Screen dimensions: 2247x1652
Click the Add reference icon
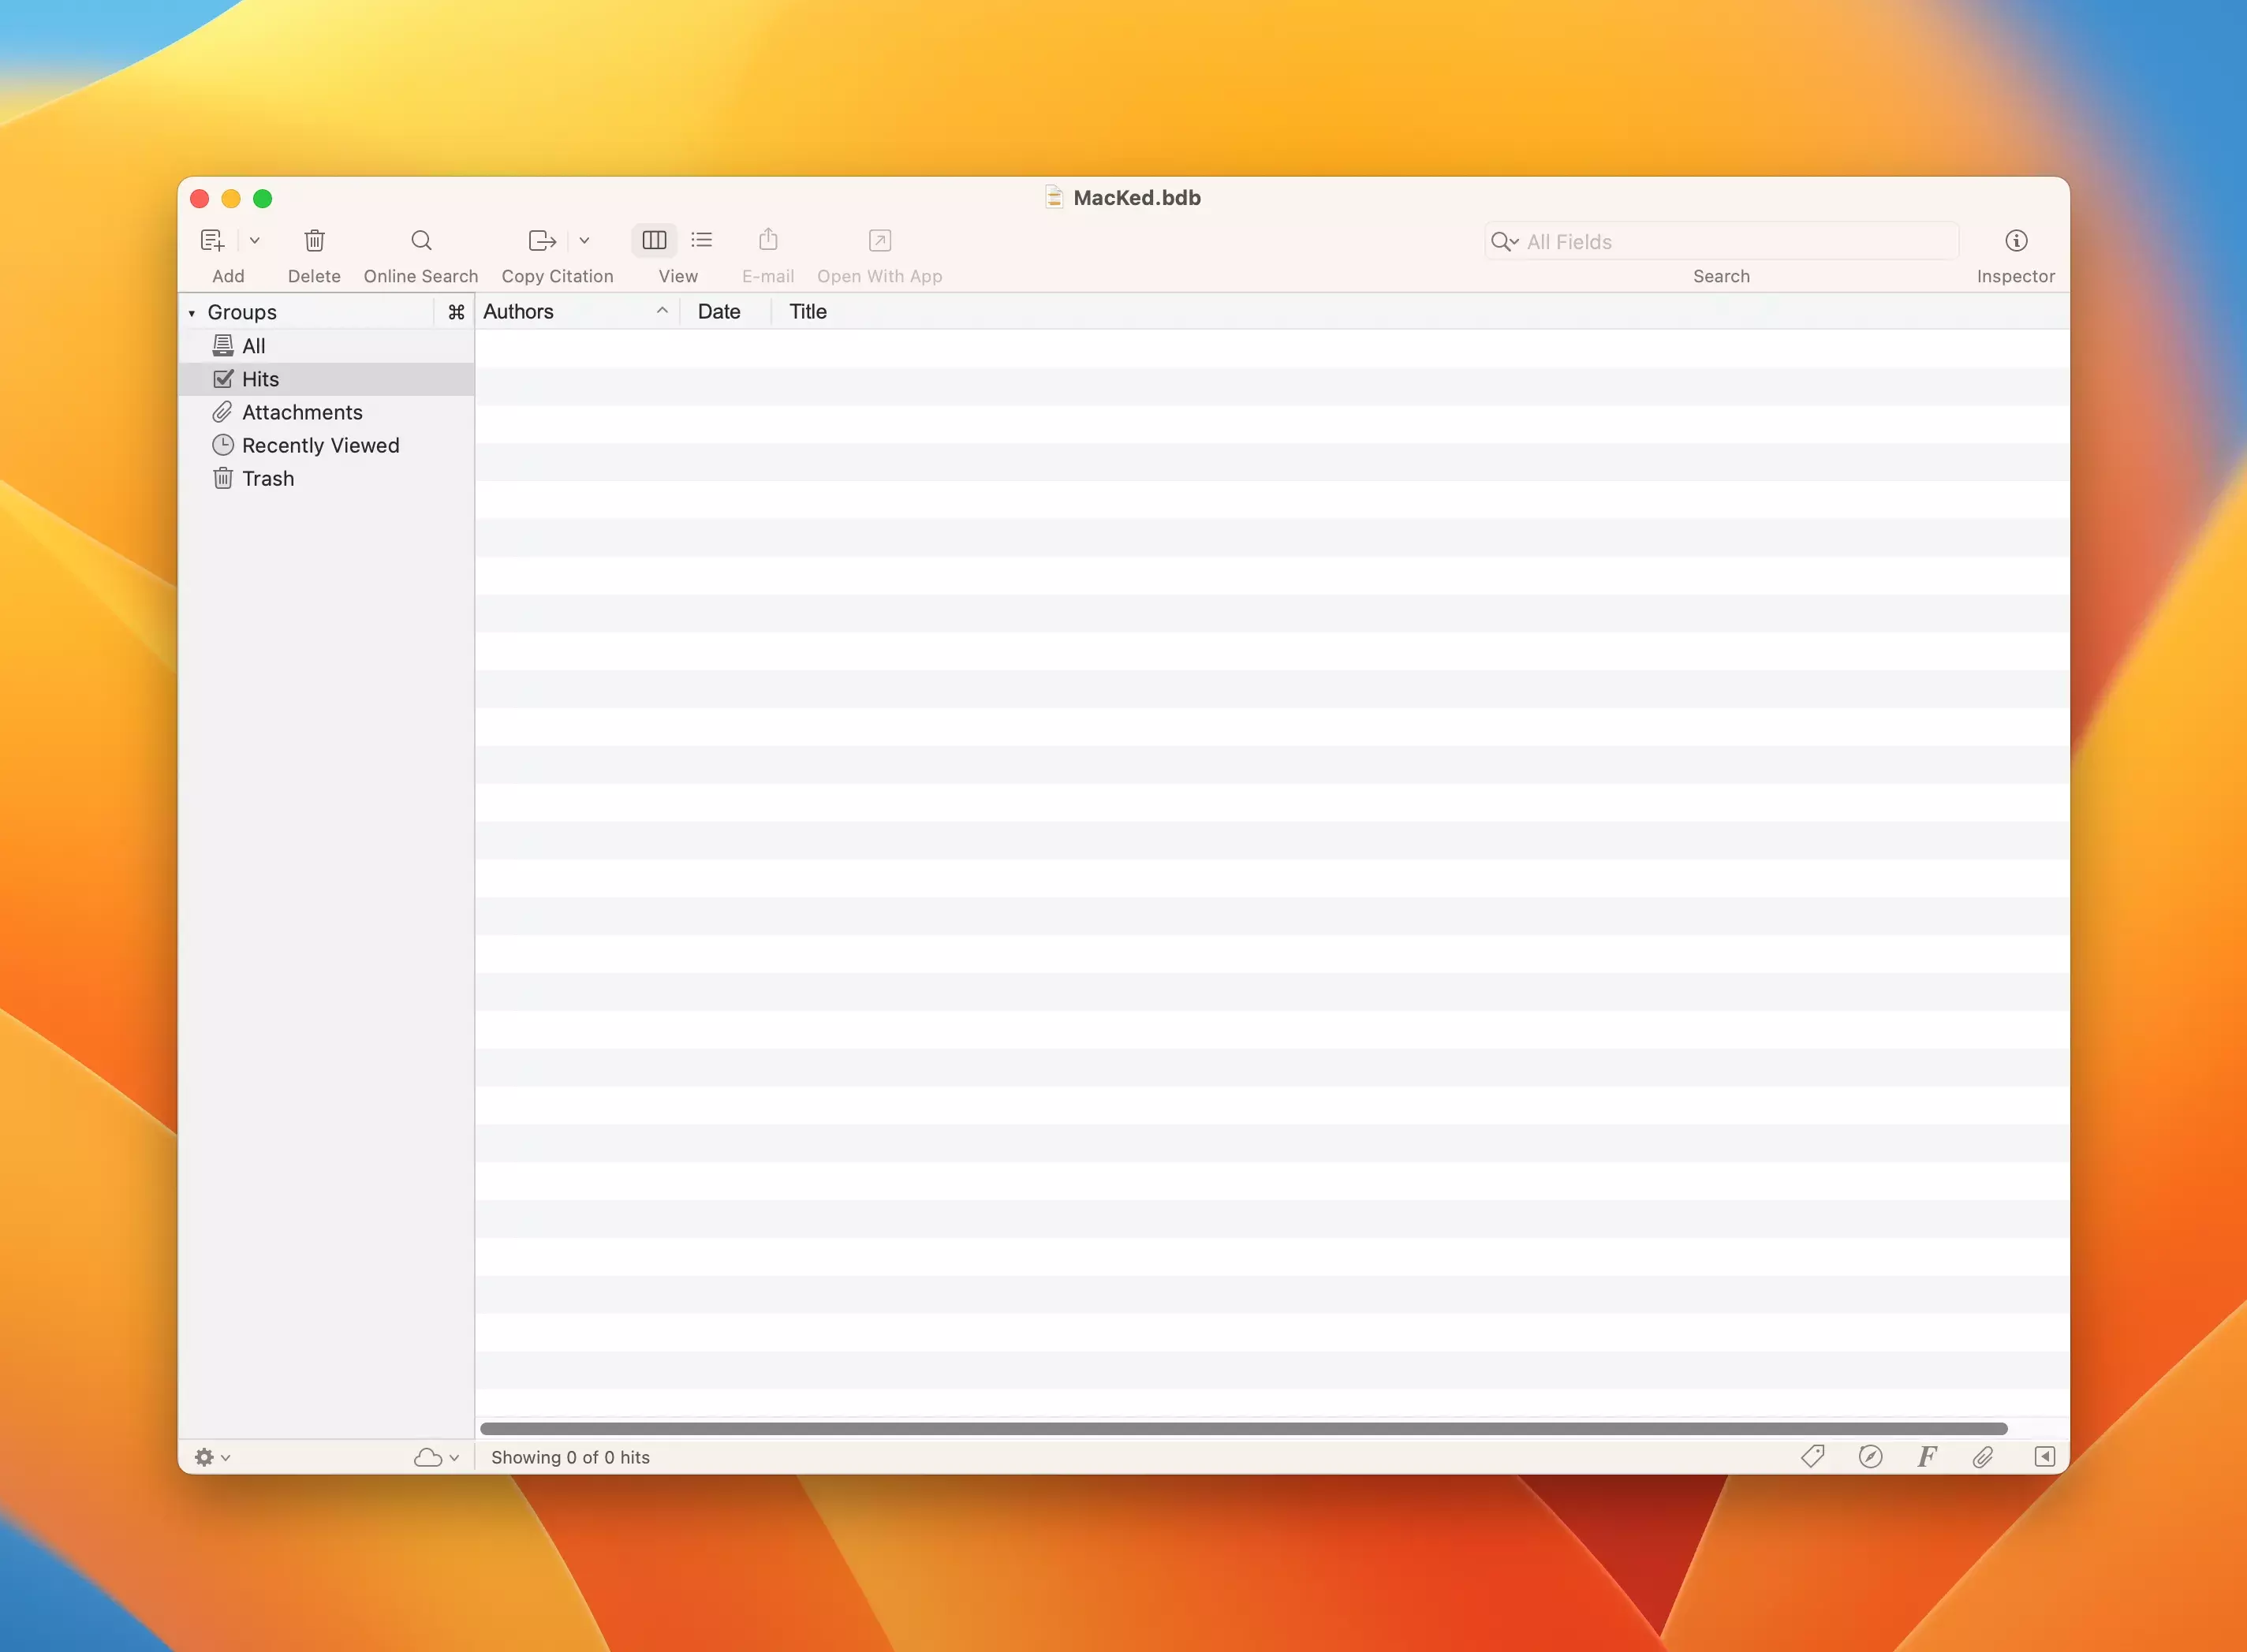tap(212, 240)
